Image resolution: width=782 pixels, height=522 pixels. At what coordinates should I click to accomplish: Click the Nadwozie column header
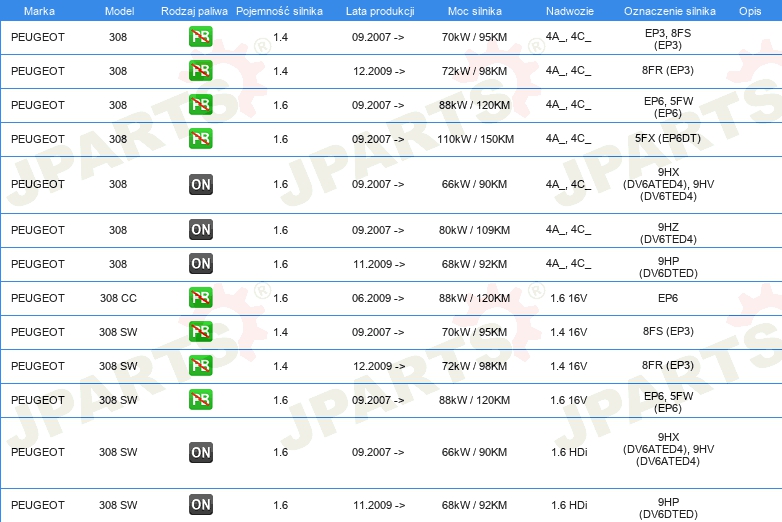click(570, 11)
